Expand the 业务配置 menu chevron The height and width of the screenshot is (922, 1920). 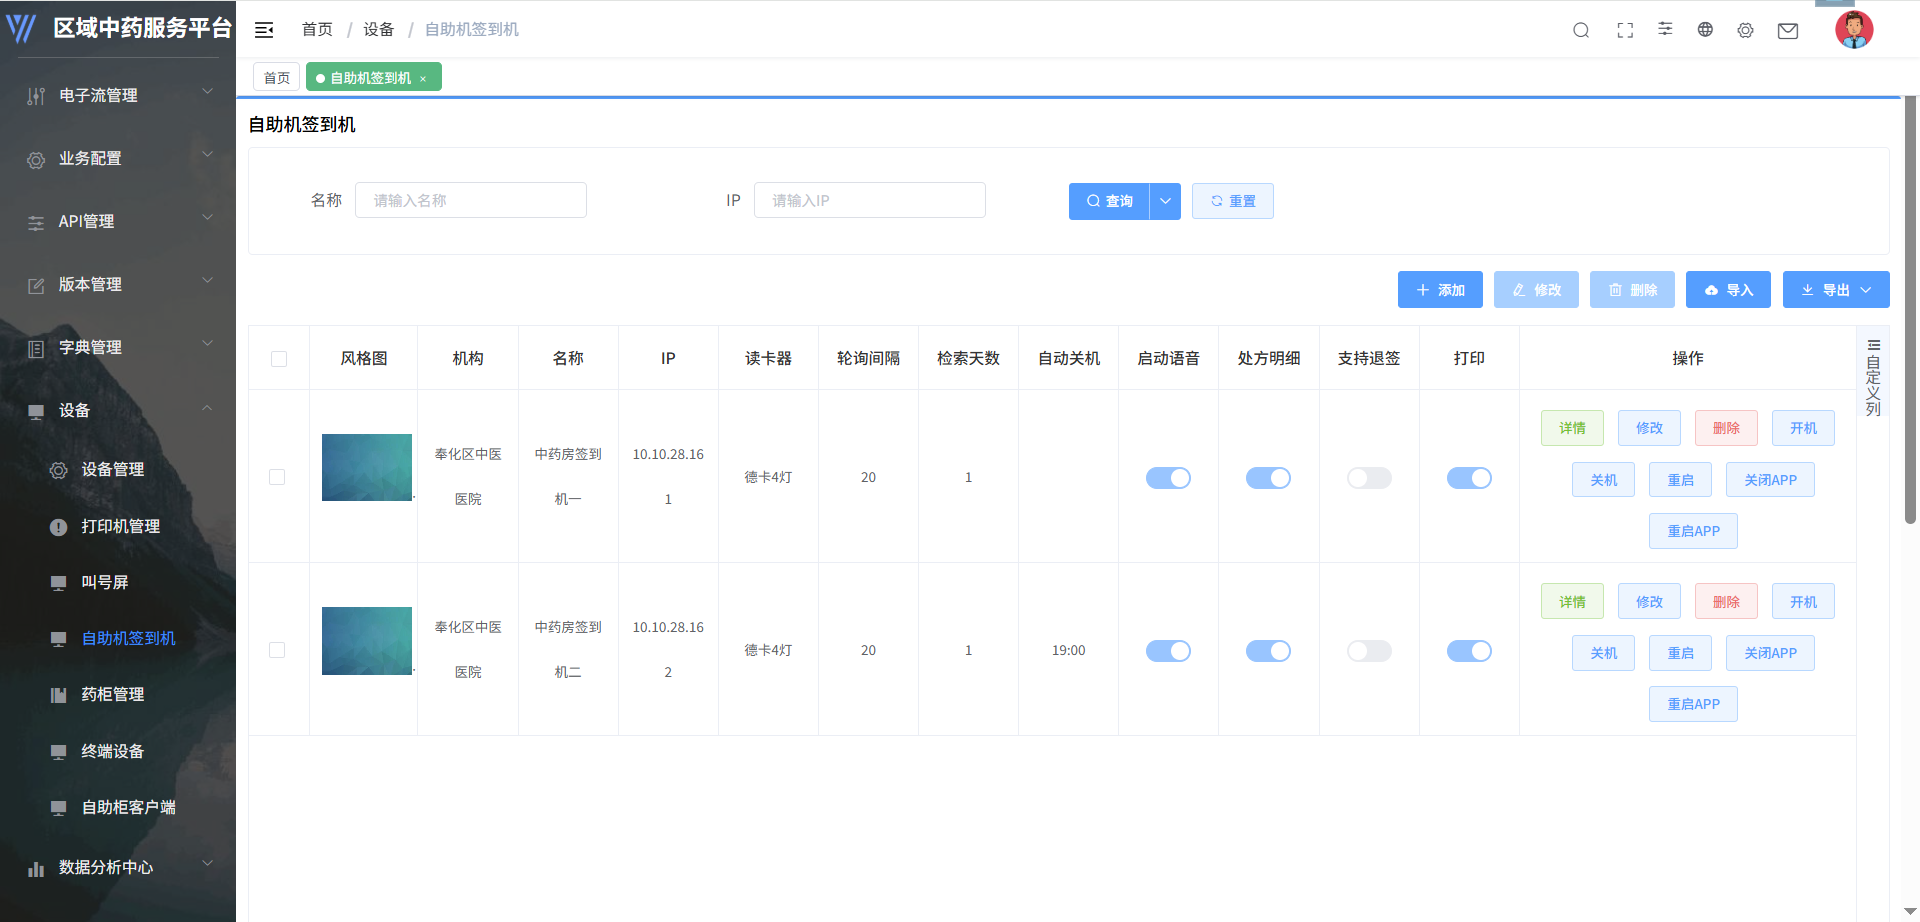(x=208, y=155)
